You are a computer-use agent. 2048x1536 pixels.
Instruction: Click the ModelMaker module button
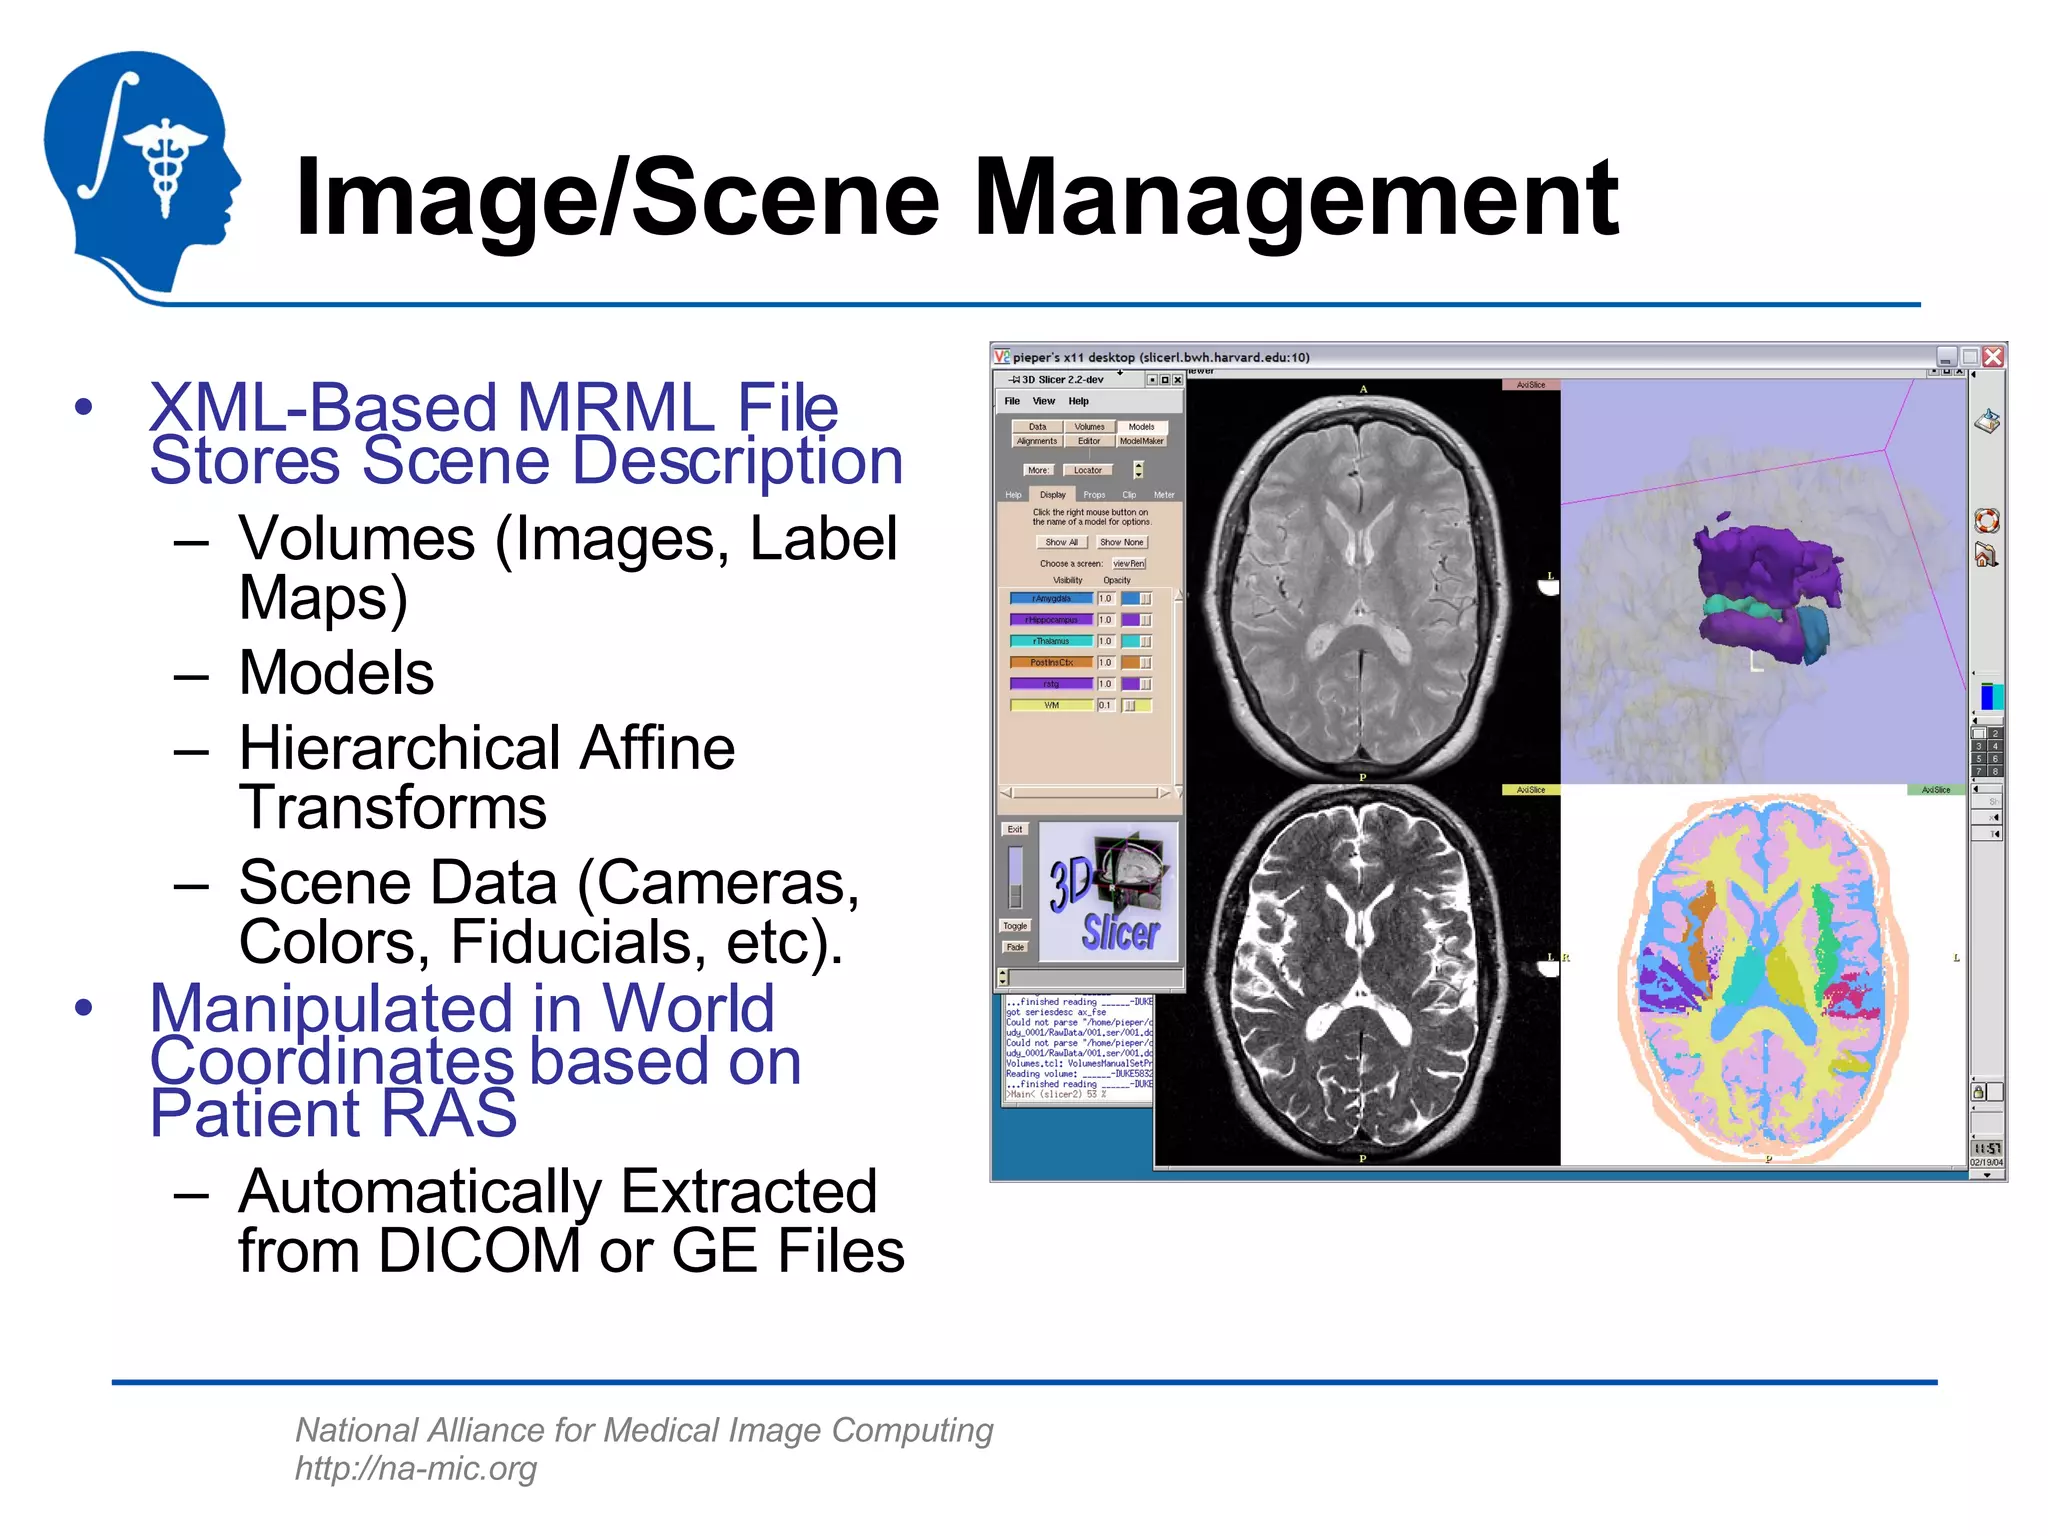(x=1141, y=441)
